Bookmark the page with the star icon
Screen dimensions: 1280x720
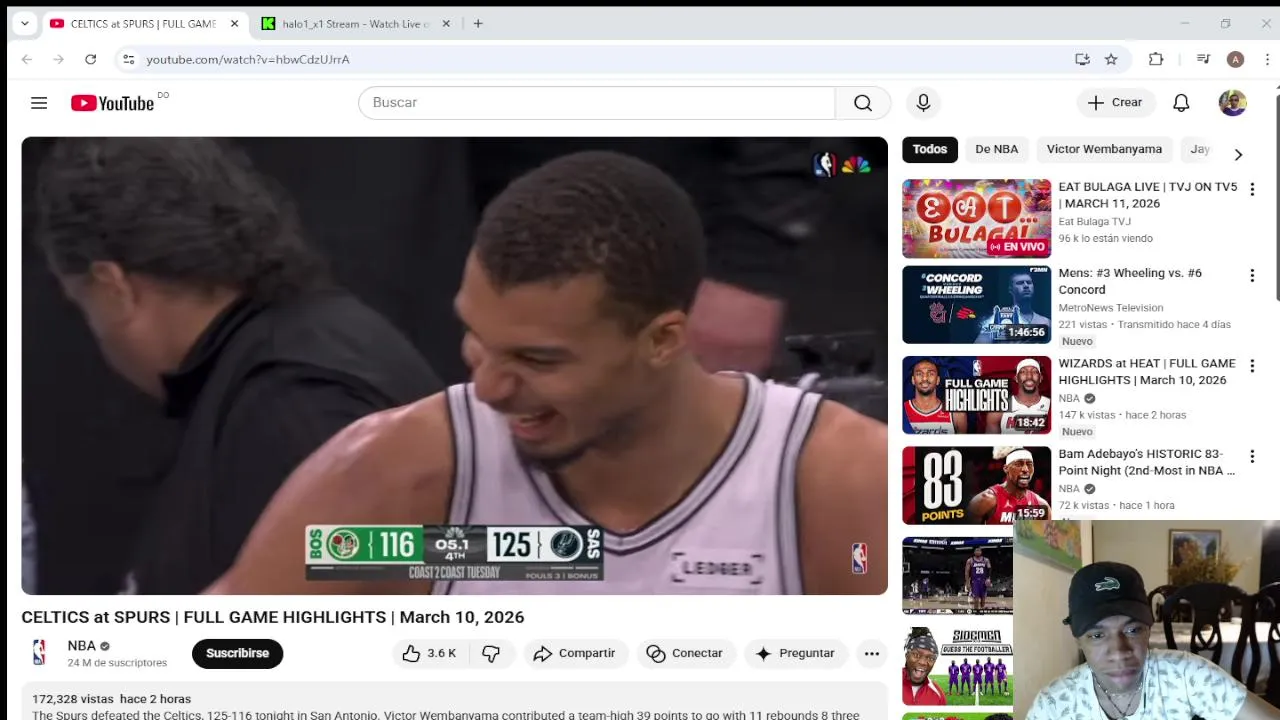1111,59
